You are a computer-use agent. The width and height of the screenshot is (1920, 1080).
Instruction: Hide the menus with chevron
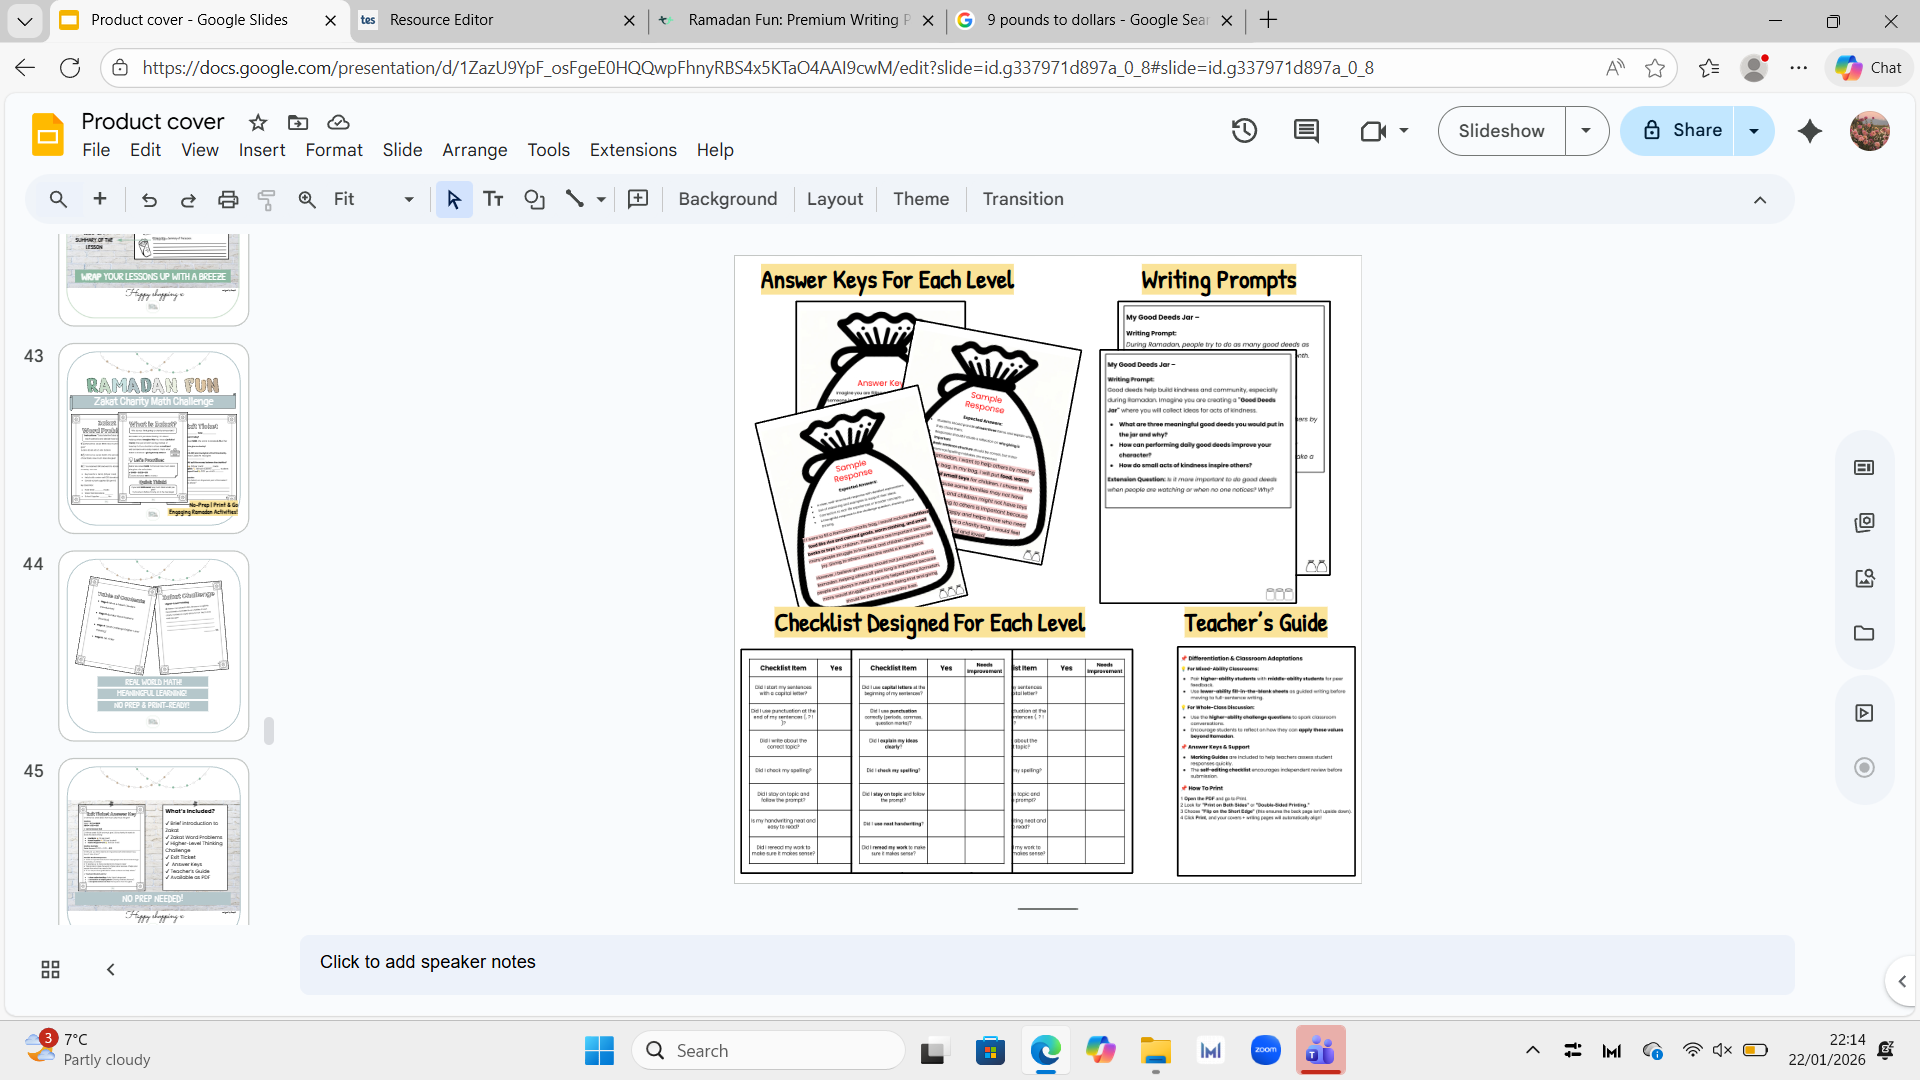point(1760,199)
